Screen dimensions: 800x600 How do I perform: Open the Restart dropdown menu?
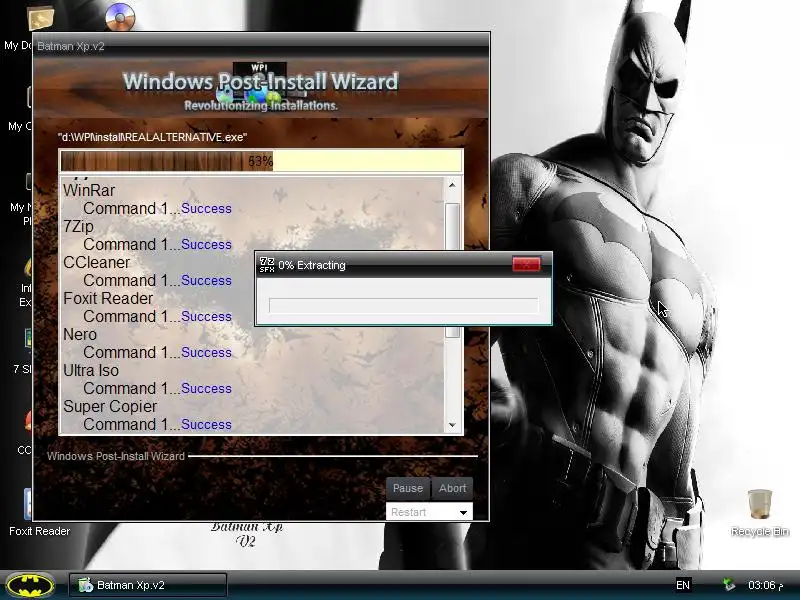[x=429, y=512]
